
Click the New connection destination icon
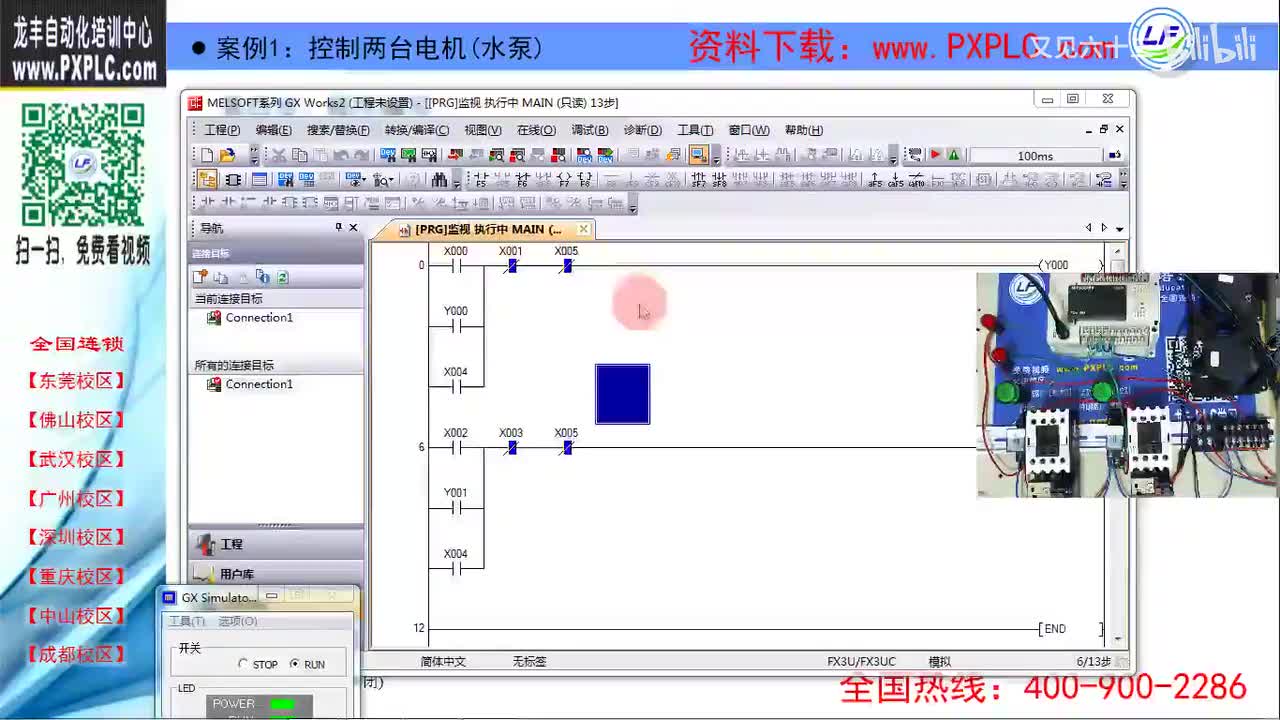[200, 277]
